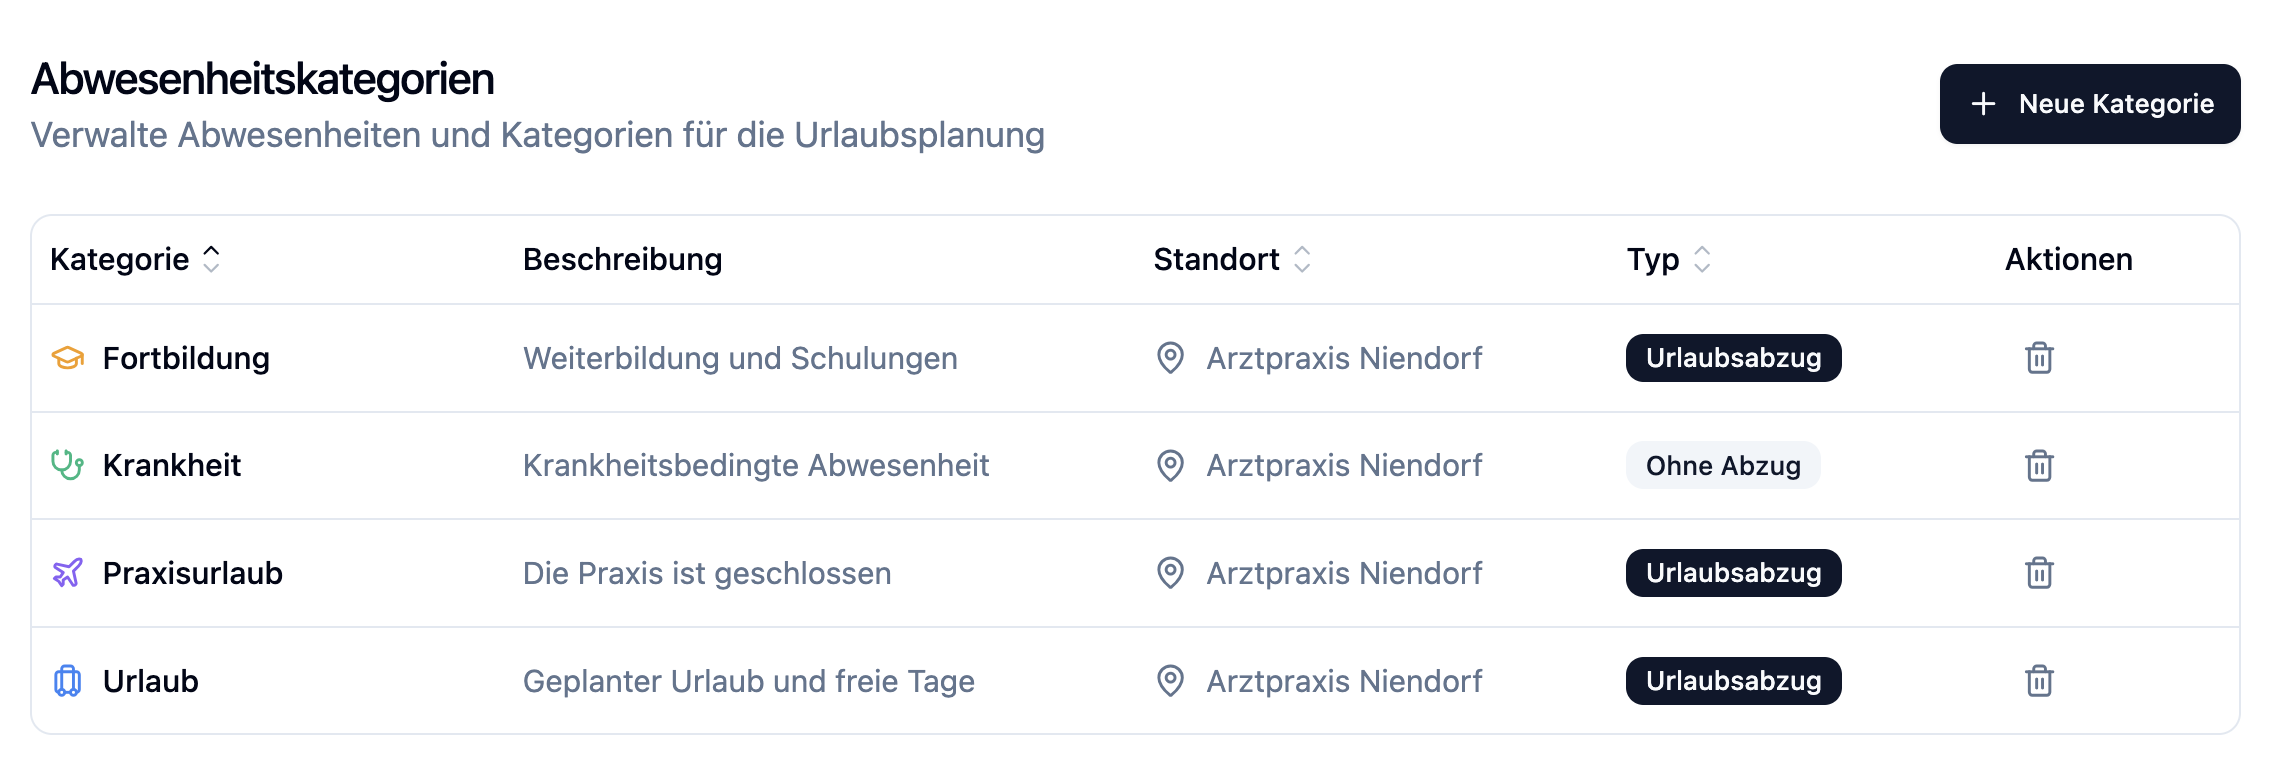Click the stethoscope icon beside Krankheit

tap(68, 465)
